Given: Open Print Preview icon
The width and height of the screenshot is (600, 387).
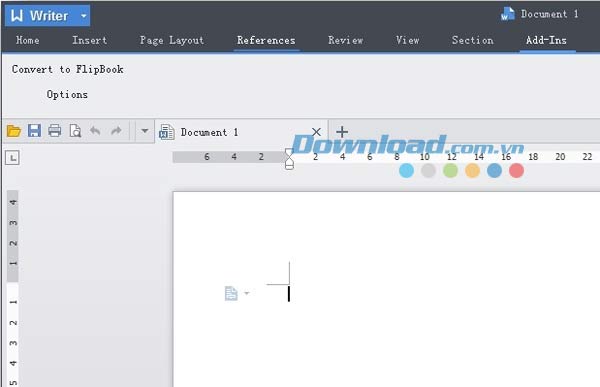Looking at the screenshot, I should (75, 131).
